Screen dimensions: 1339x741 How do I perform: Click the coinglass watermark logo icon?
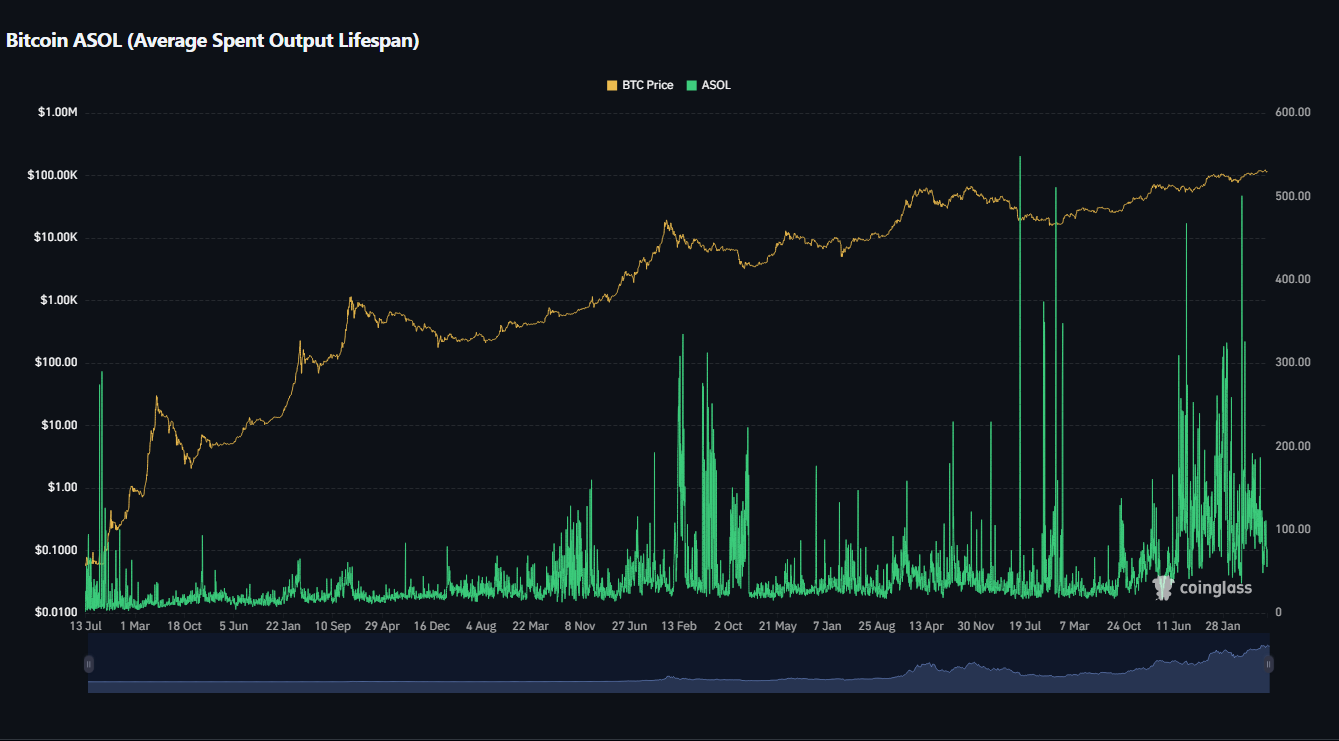(1162, 588)
